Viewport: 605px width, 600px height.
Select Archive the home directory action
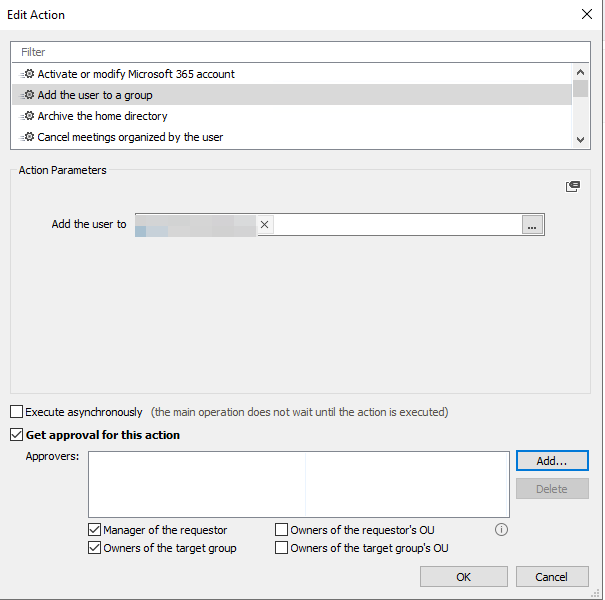[102, 116]
